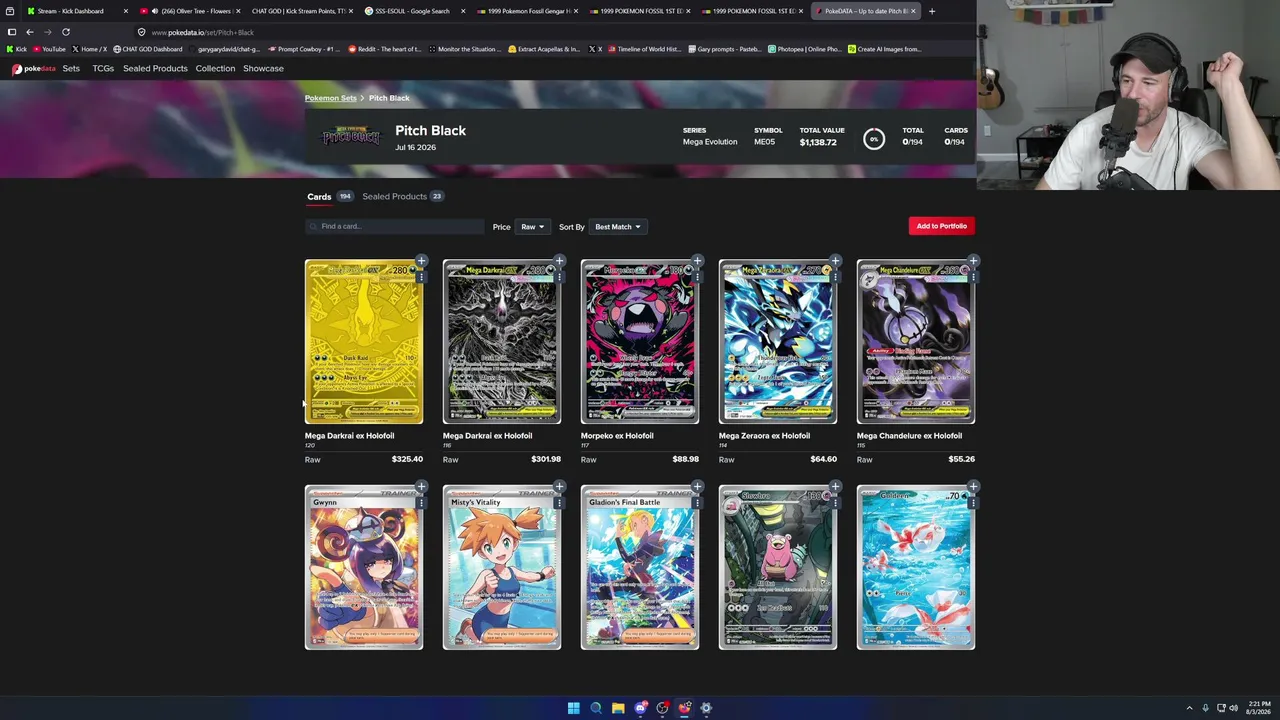Reload the page with the browser refresh icon
1280x720 pixels.
66,32
